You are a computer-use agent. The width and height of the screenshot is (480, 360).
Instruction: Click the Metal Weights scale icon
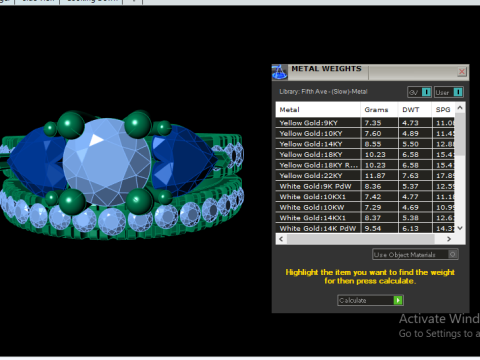279,72
